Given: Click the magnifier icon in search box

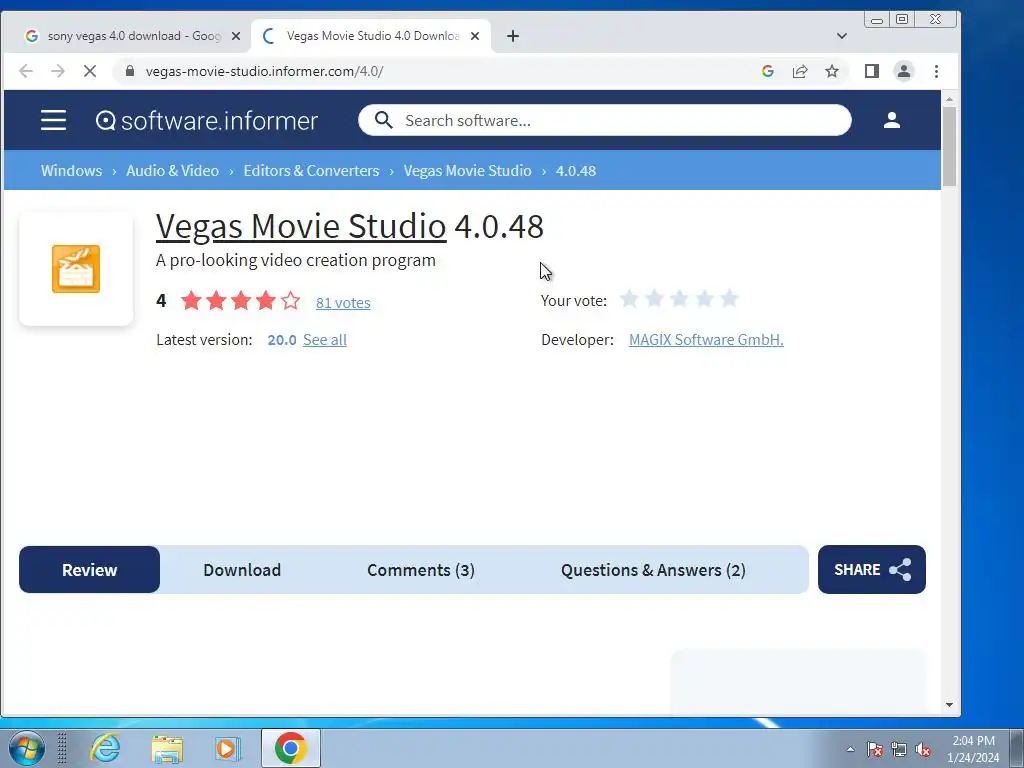Looking at the screenshot, I should [383, 120].
